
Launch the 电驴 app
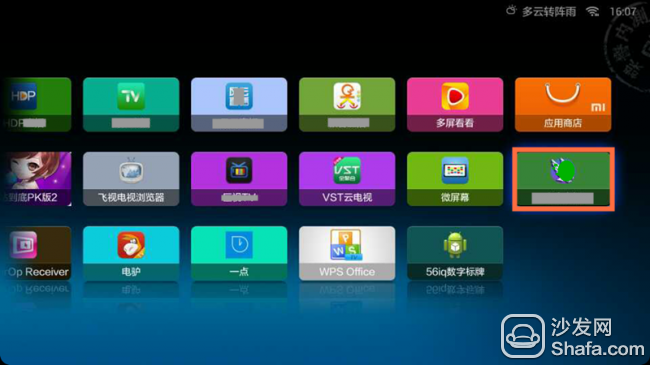(x=131, y=253)
